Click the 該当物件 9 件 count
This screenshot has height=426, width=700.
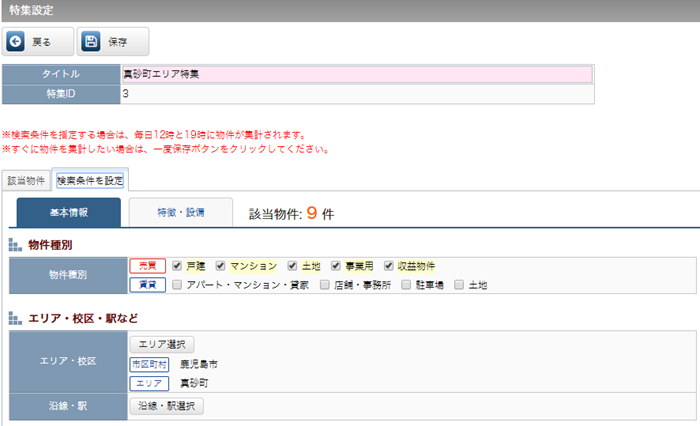pyautogui.click(x=292, y=213)
